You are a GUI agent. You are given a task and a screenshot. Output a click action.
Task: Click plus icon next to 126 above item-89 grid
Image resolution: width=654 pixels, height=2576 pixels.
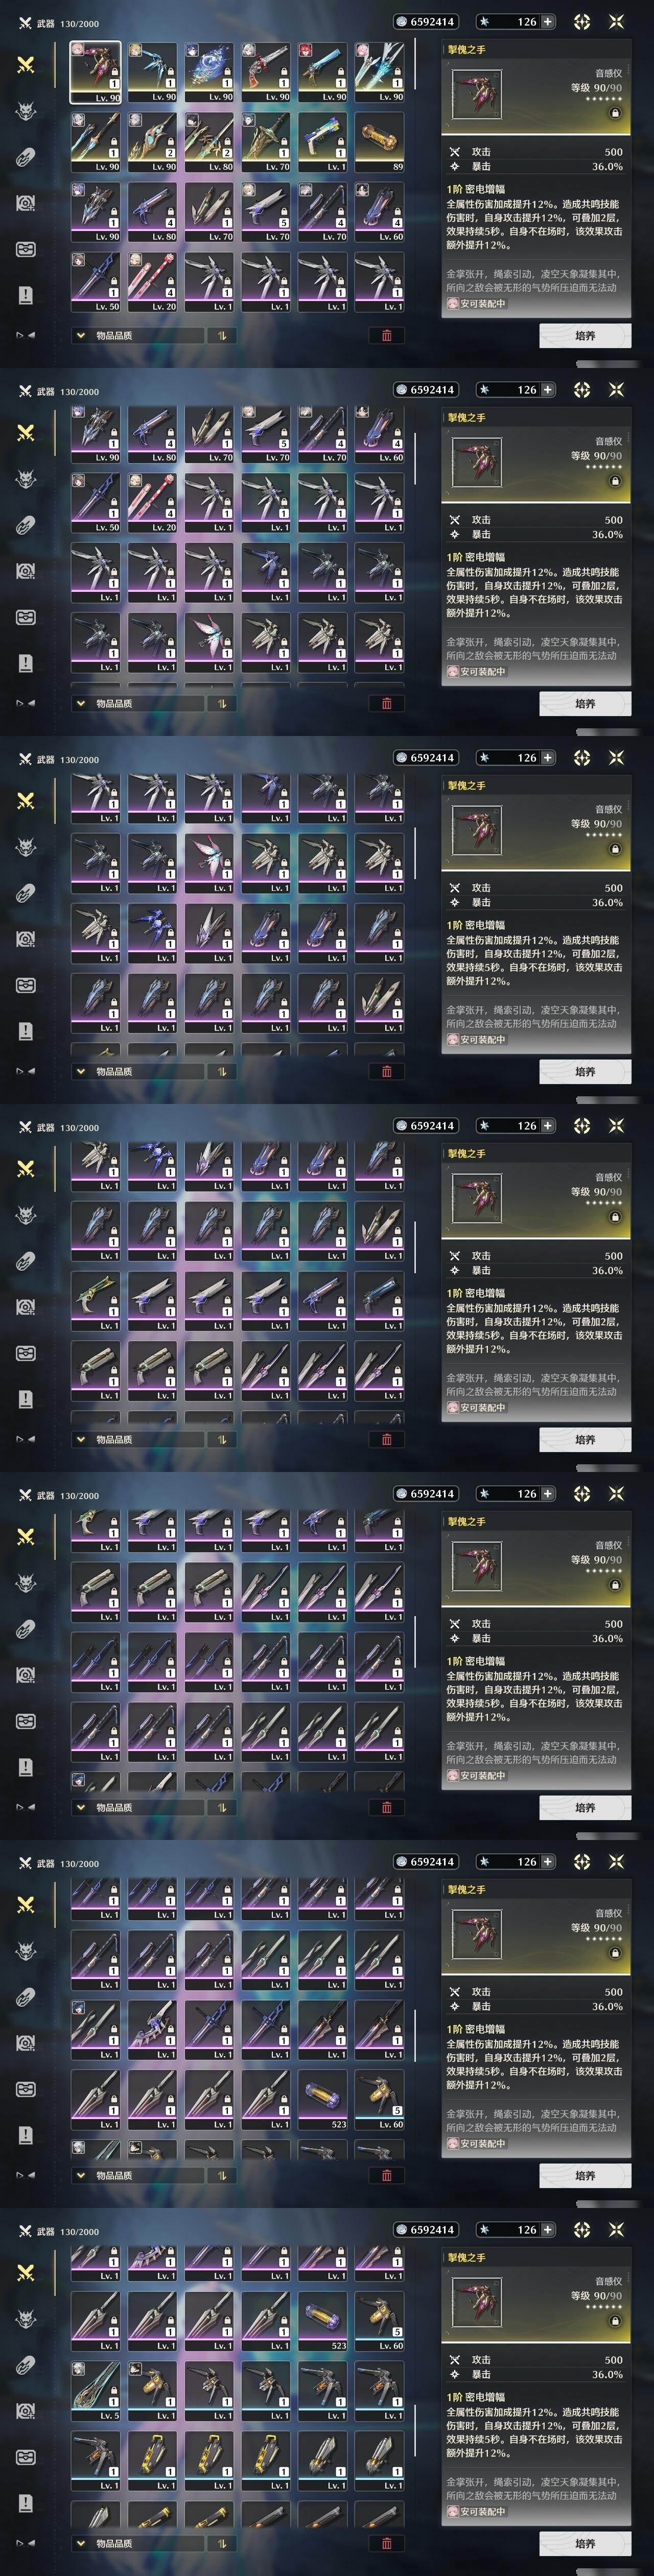coord(547,21)
